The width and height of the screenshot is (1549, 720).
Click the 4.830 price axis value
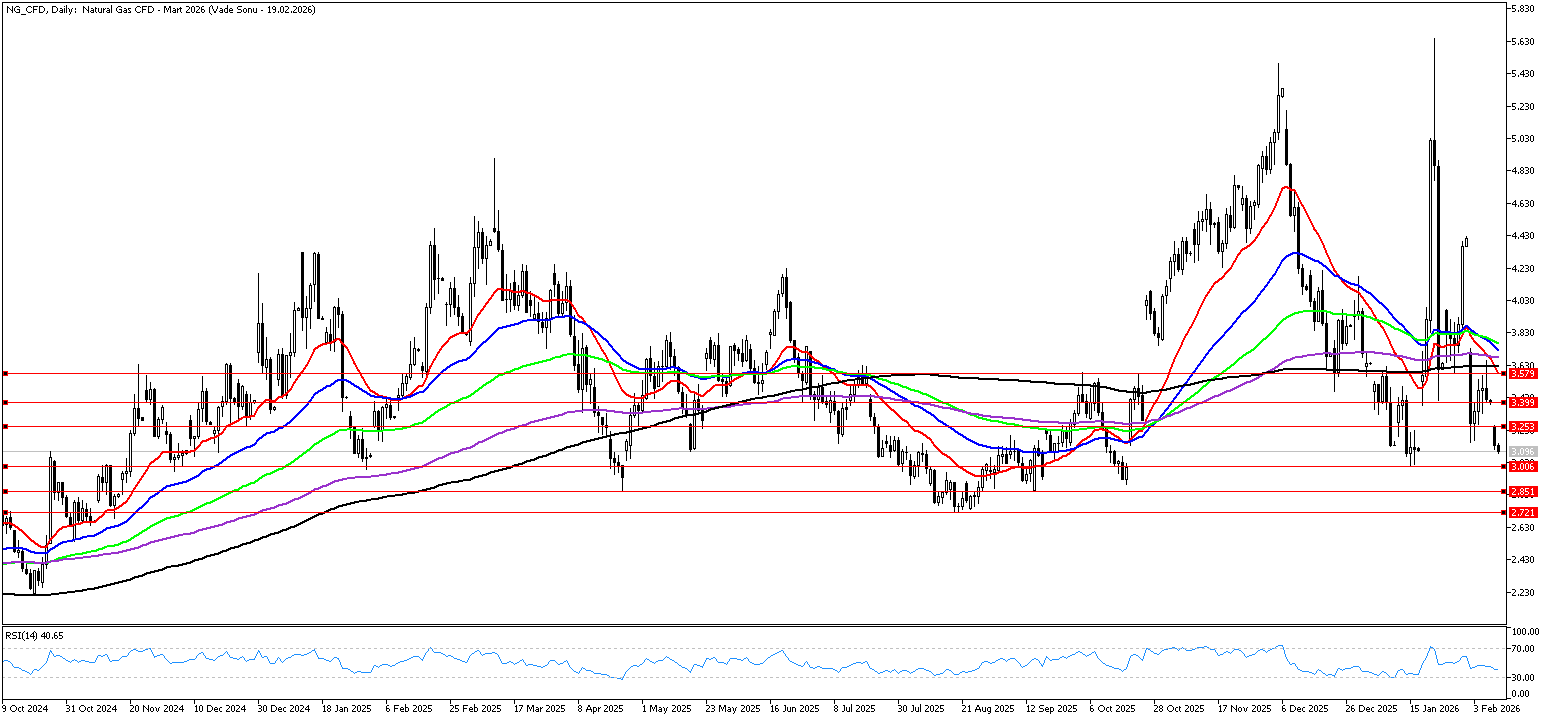point(1525,171)
